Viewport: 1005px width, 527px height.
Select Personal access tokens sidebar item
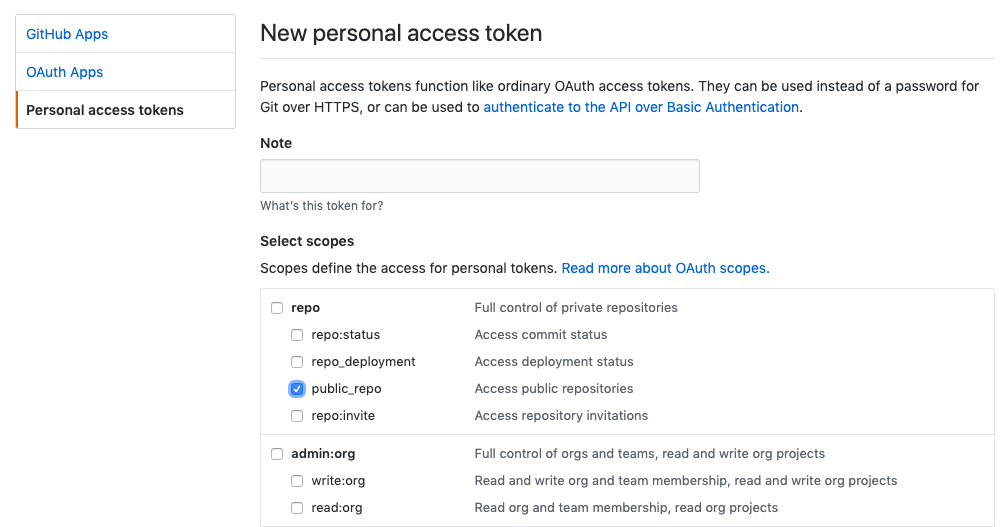coord(105,110)
